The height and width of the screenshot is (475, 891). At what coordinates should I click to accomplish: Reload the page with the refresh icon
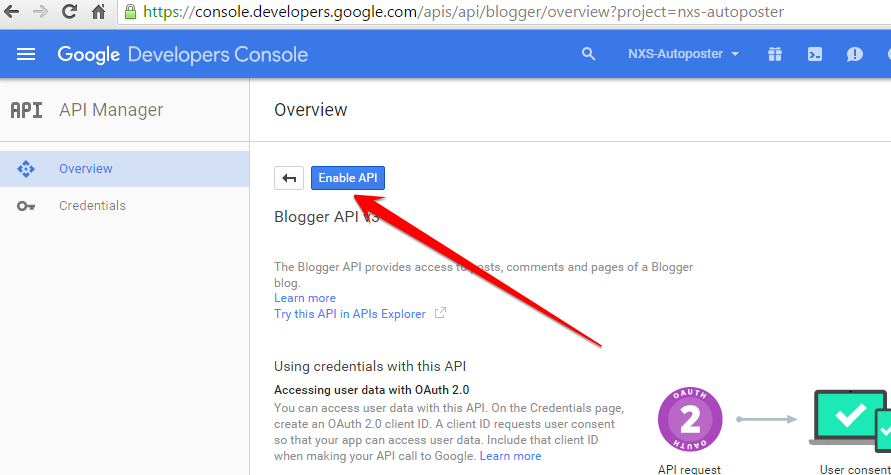[x=69, y=11]
